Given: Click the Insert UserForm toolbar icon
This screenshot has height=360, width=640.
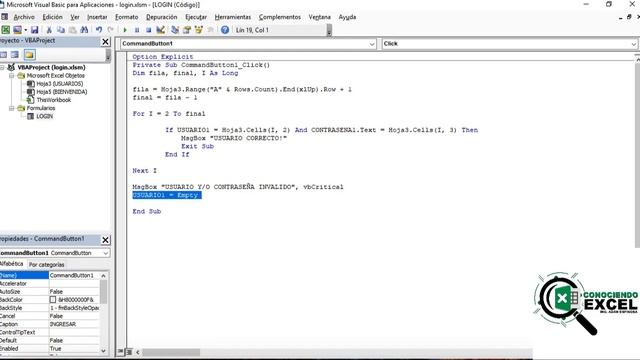Looking at the screenshot, I should (x=17, y=30).
